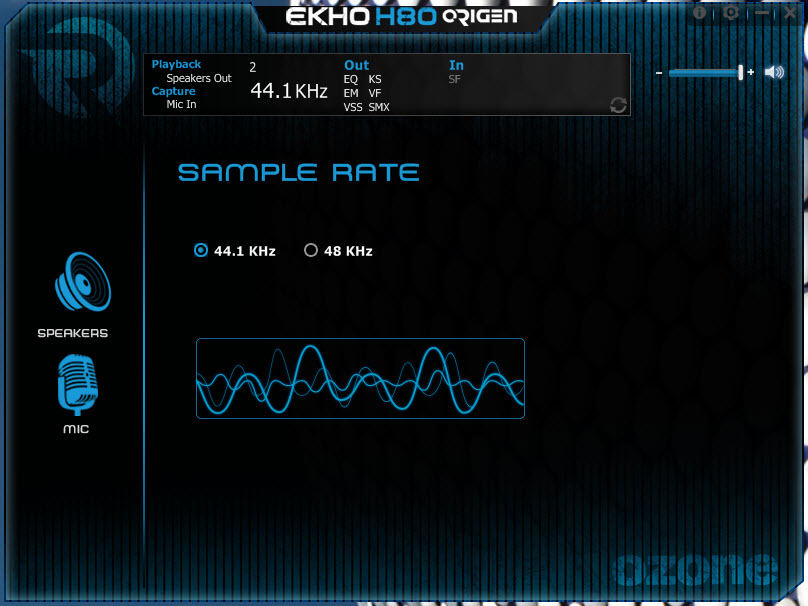Click the Playback label

tap(176, 64)
